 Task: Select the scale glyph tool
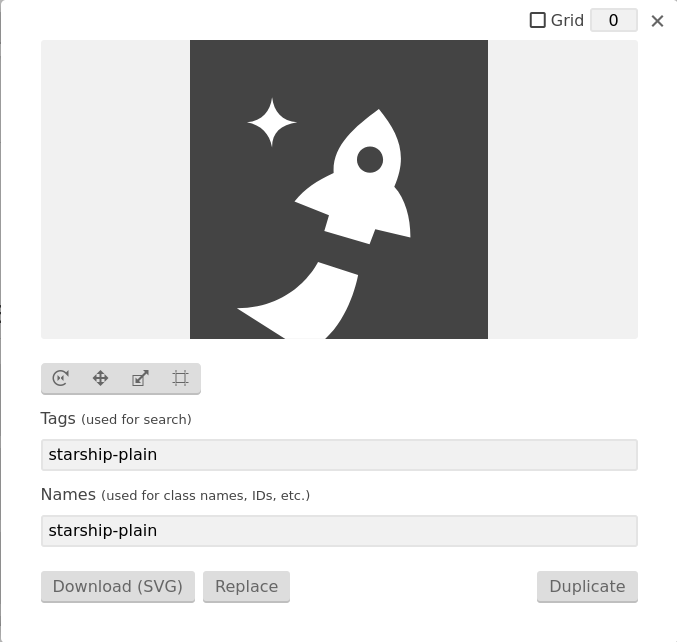140,378
